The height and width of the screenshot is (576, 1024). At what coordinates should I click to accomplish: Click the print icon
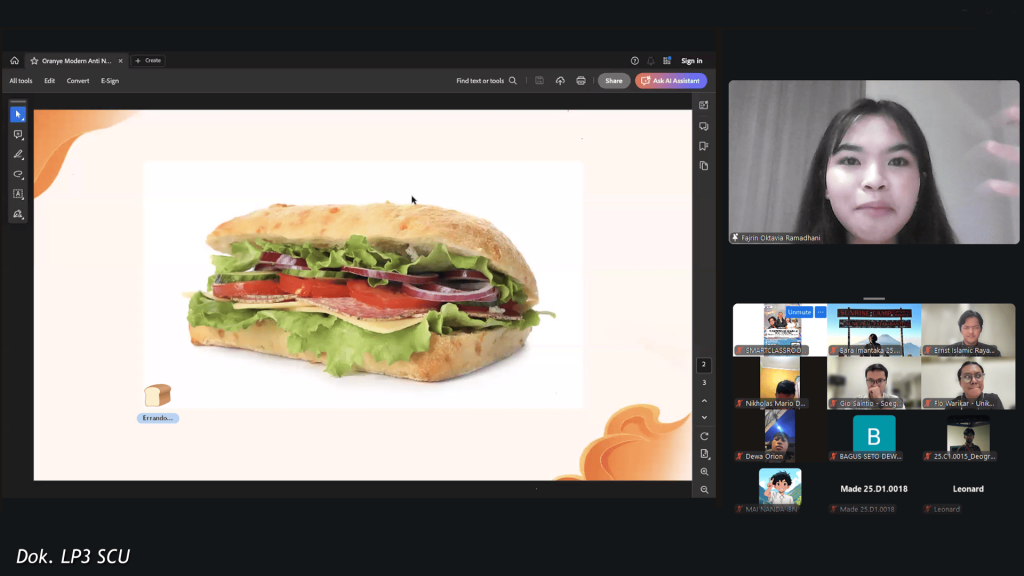[x=581, y=81]
